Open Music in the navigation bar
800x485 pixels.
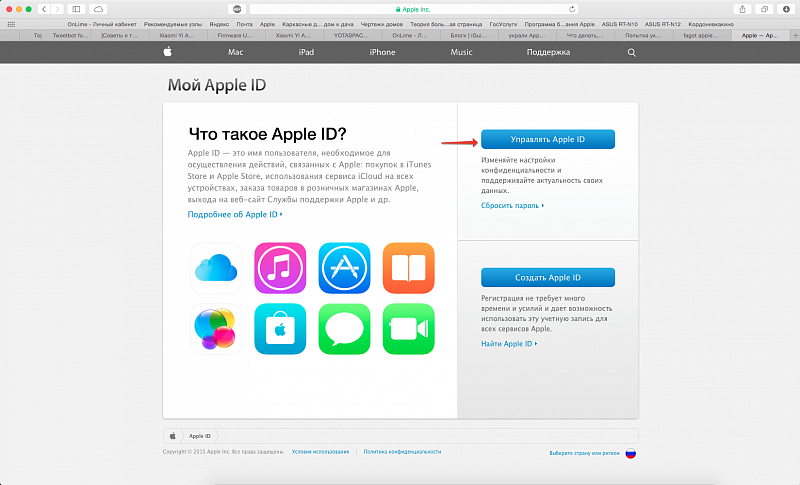pyautogui.click(x=461, y=52)
